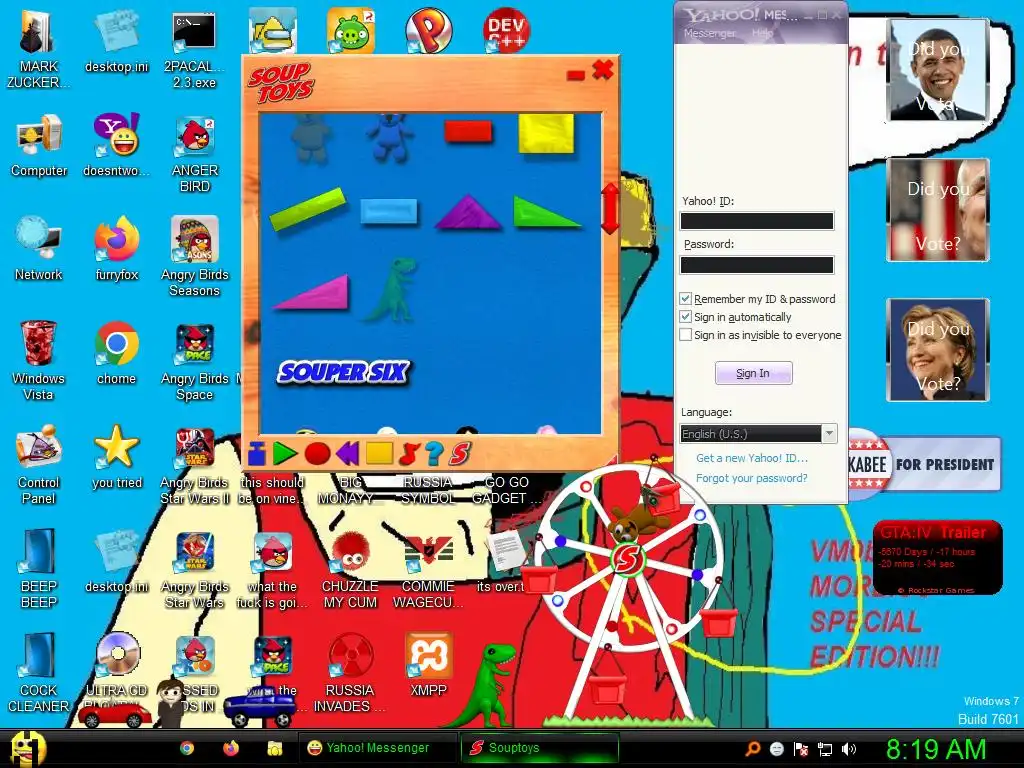Toggle Remember my ID & password checkbox
Viewport: 1024px width, 768px height.
coord(685,298)
